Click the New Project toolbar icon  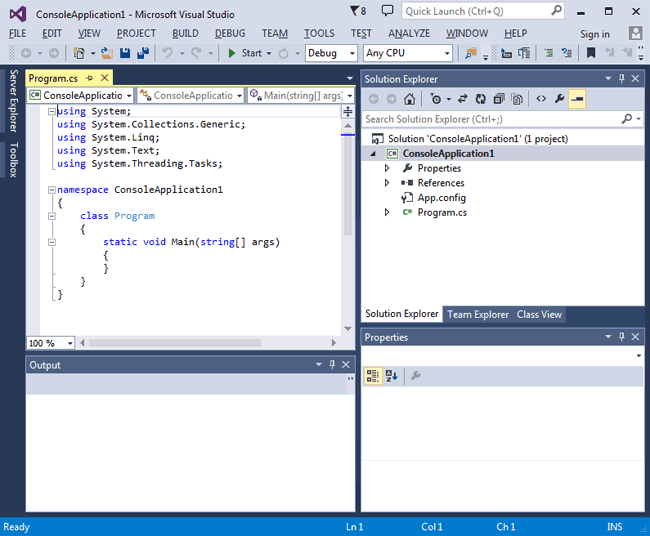coord(79,53)
